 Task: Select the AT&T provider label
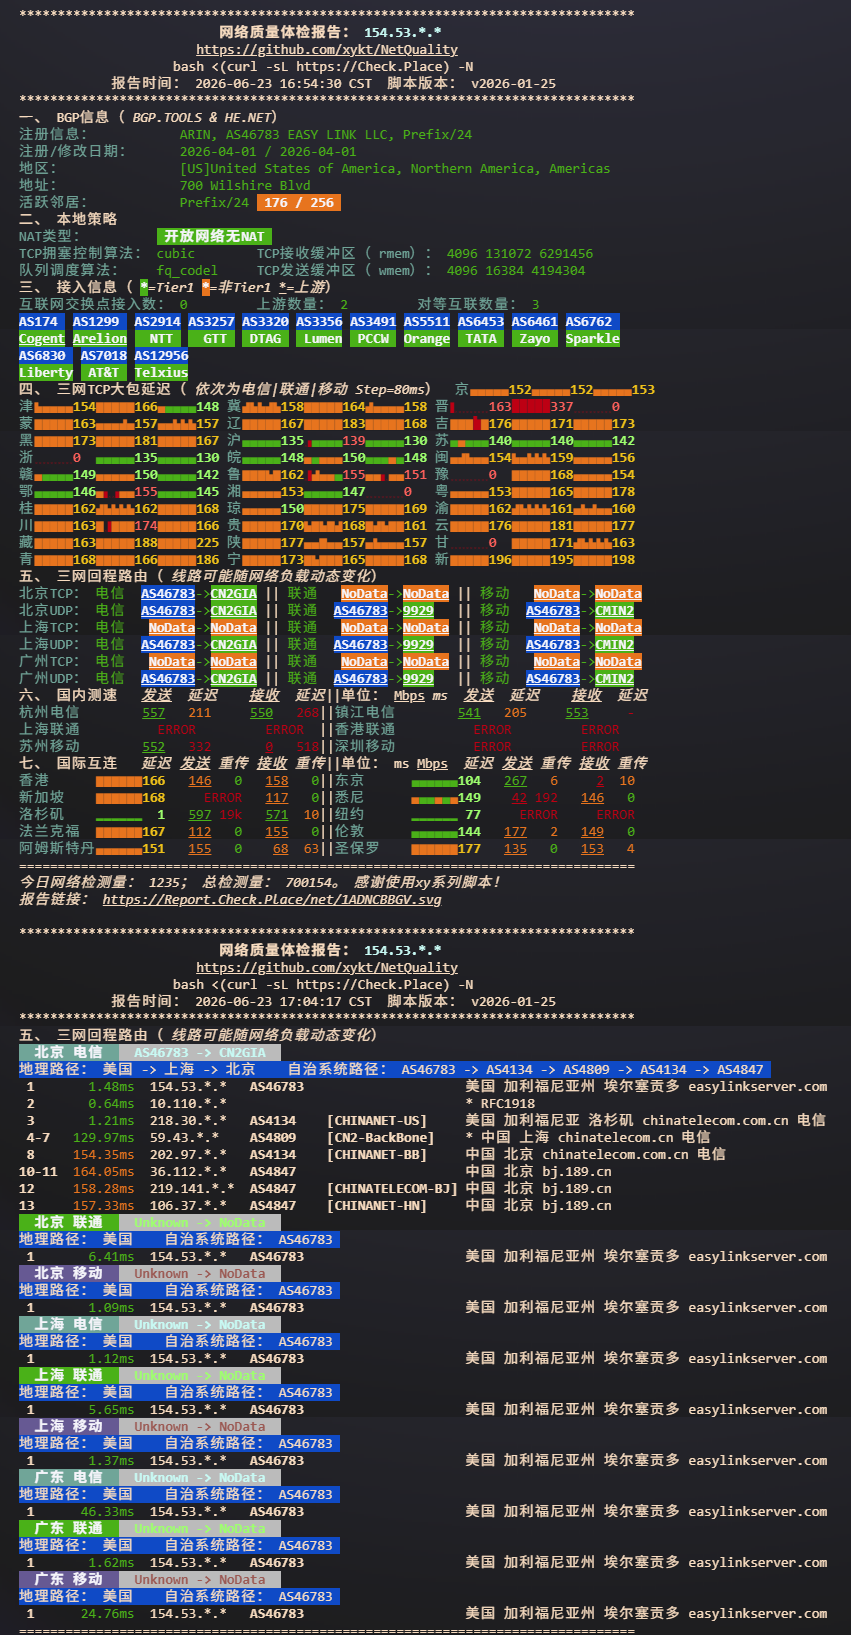[104, 372]
